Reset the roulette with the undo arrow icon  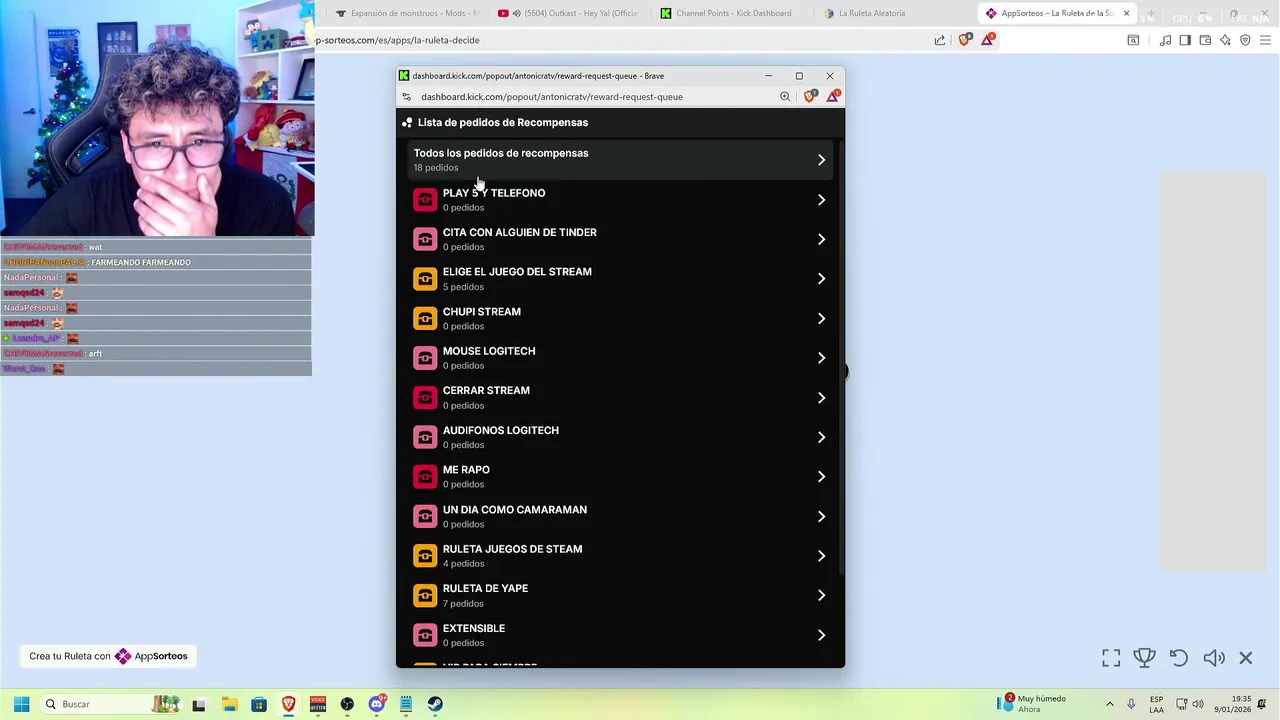click(x=1179, y=658)
